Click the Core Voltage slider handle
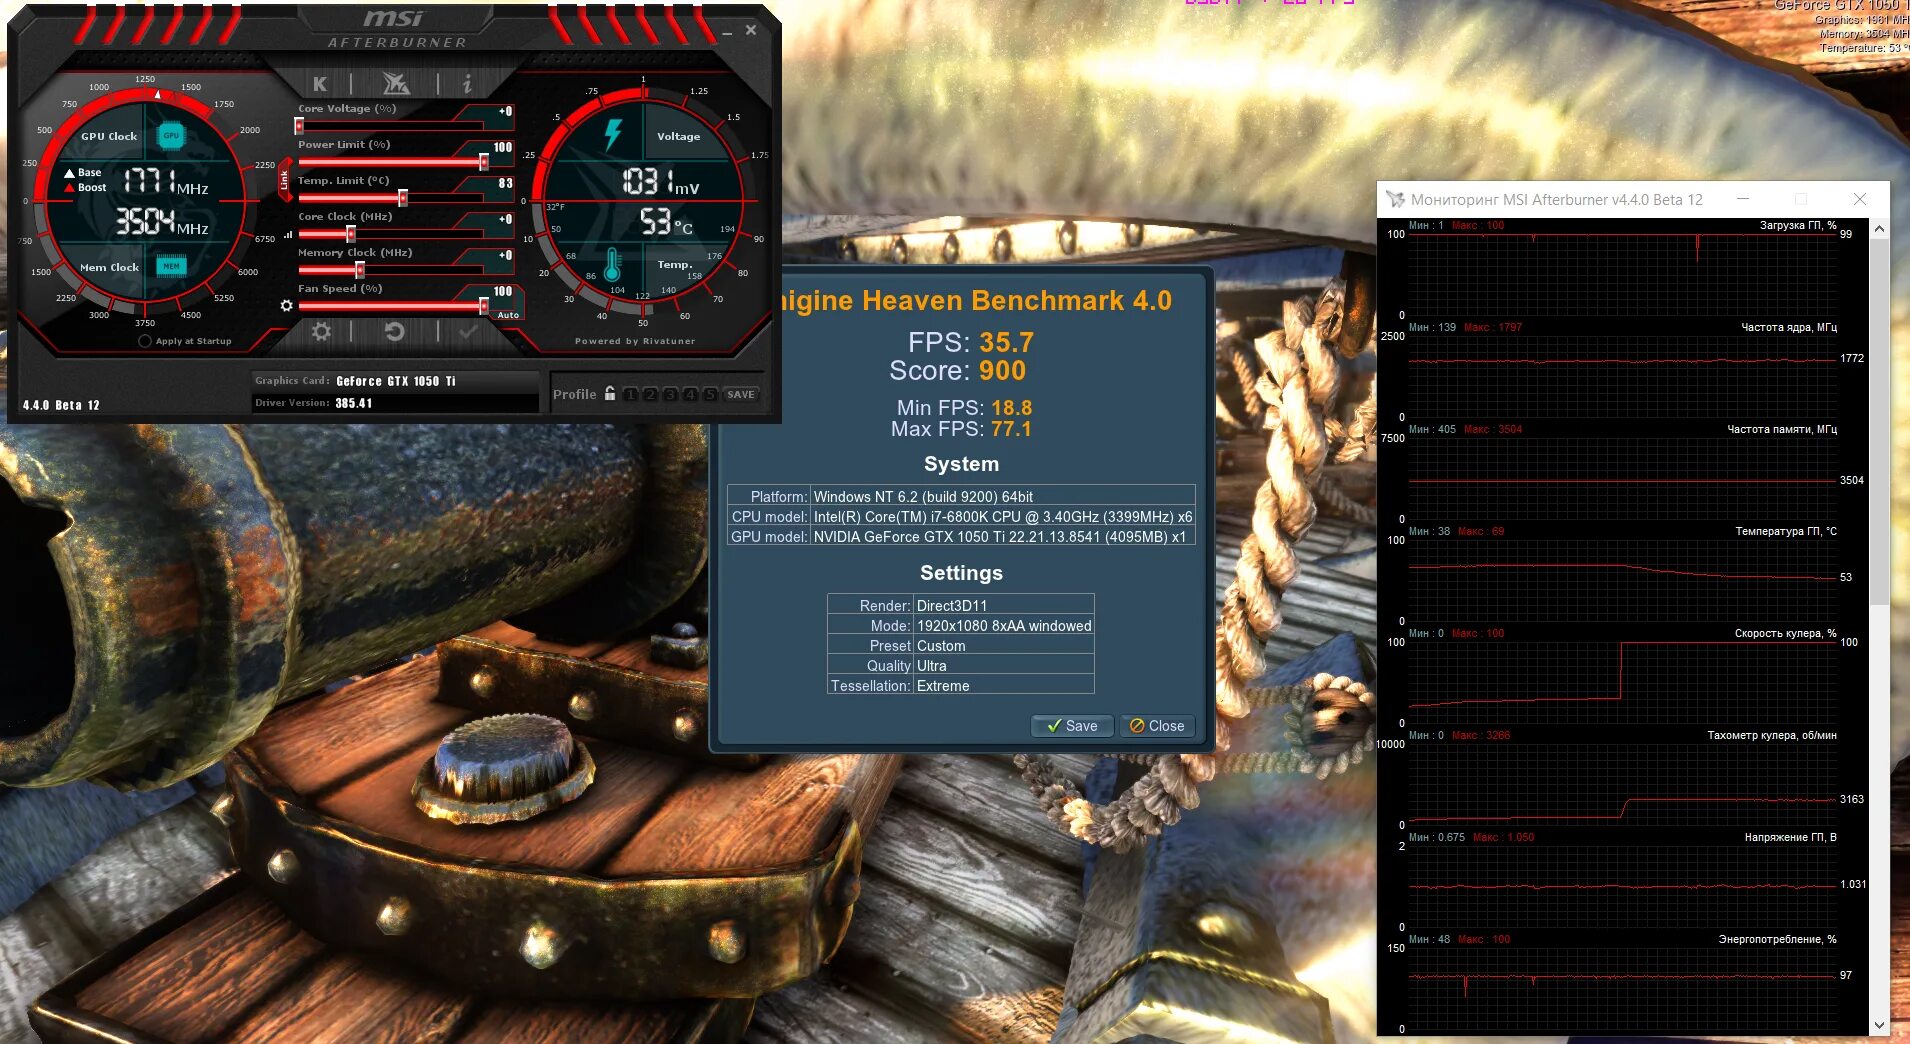 pos(299,126)
